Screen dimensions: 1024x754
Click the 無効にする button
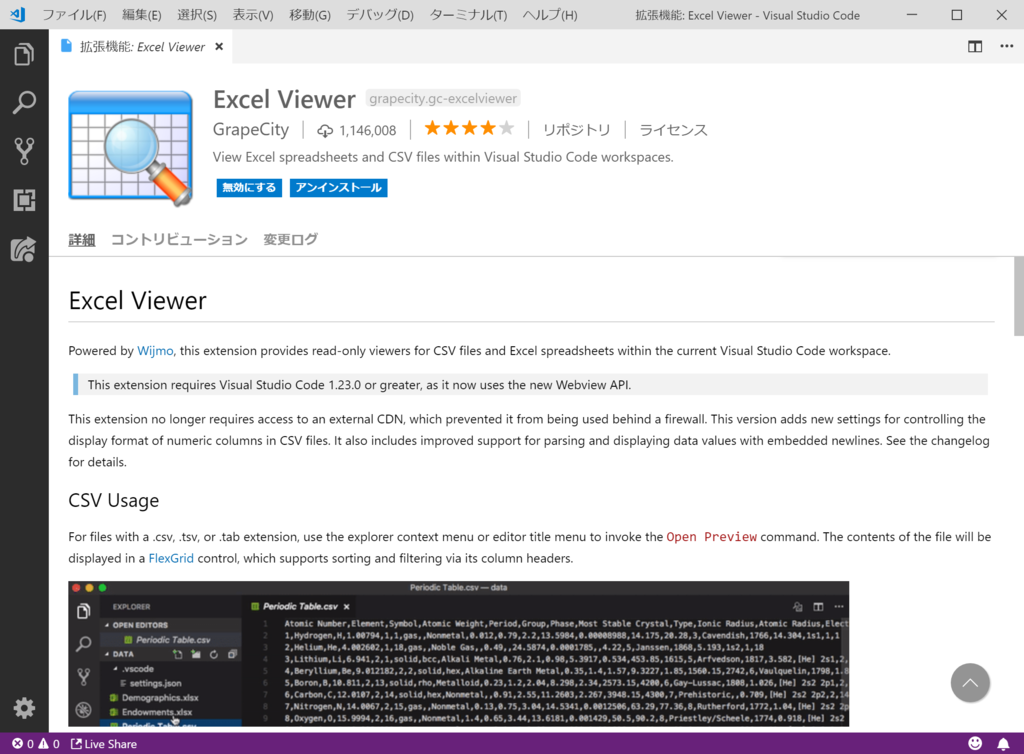pos(249,187)
